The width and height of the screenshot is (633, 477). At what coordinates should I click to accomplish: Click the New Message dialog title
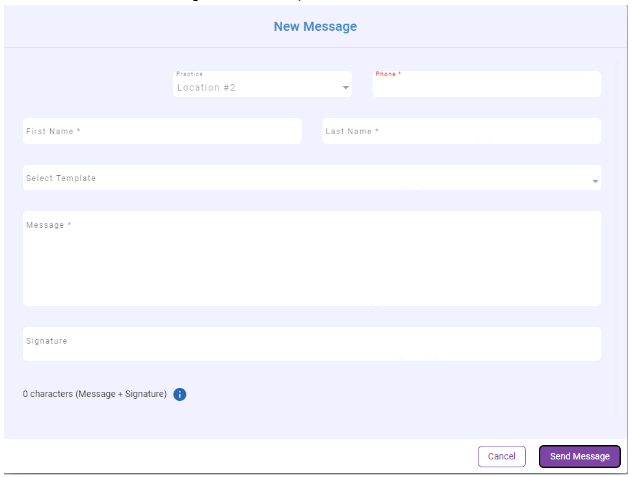(315, 27)
